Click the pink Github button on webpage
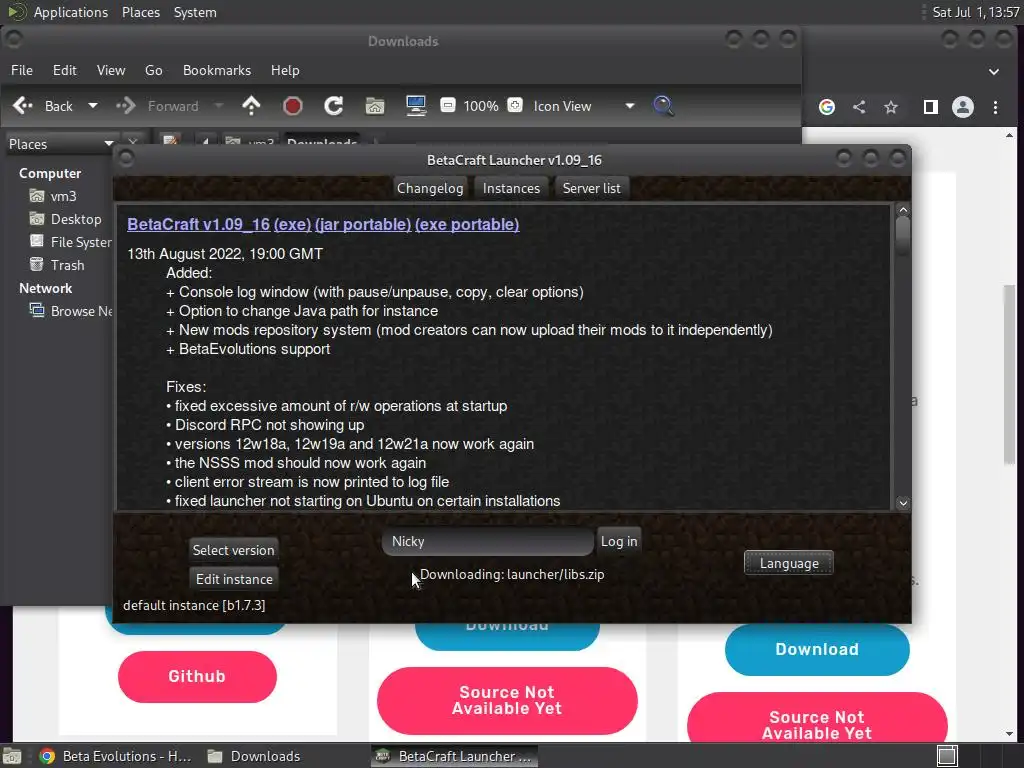This screenshot has width=1024, height=768. tap(197, 677)
